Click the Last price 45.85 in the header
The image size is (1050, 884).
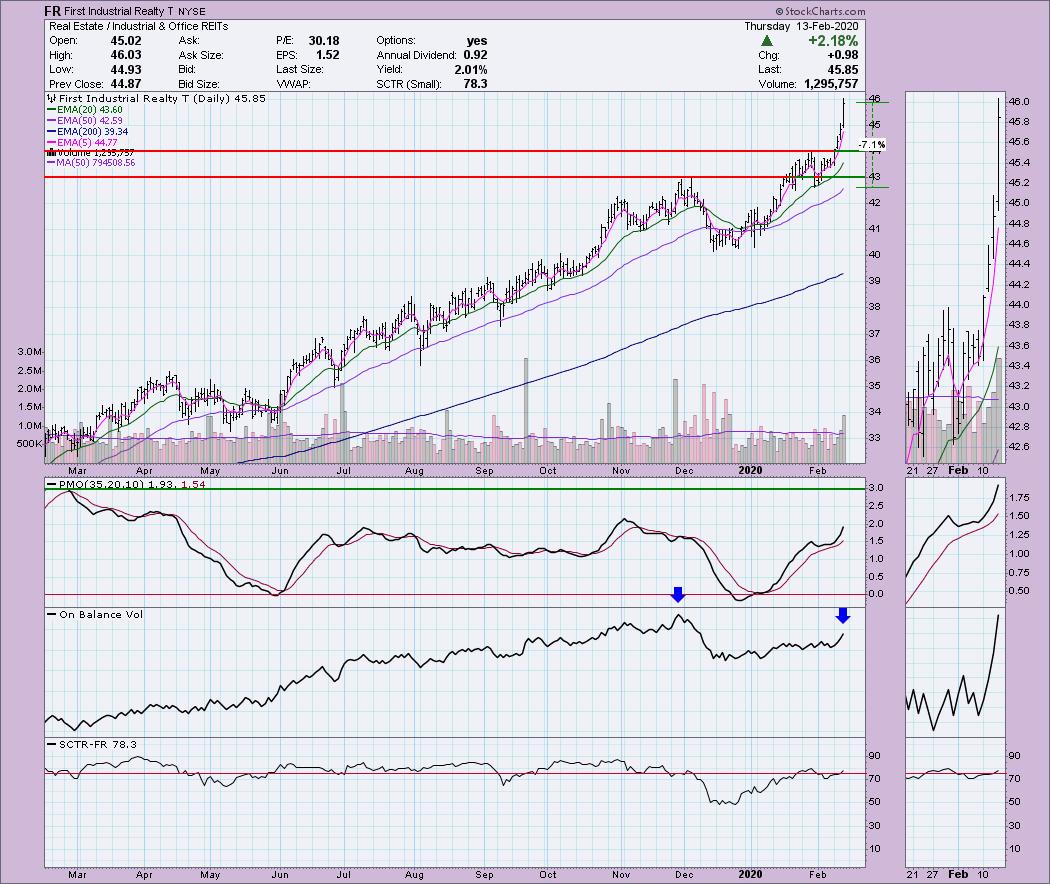(x=842, y=70)
